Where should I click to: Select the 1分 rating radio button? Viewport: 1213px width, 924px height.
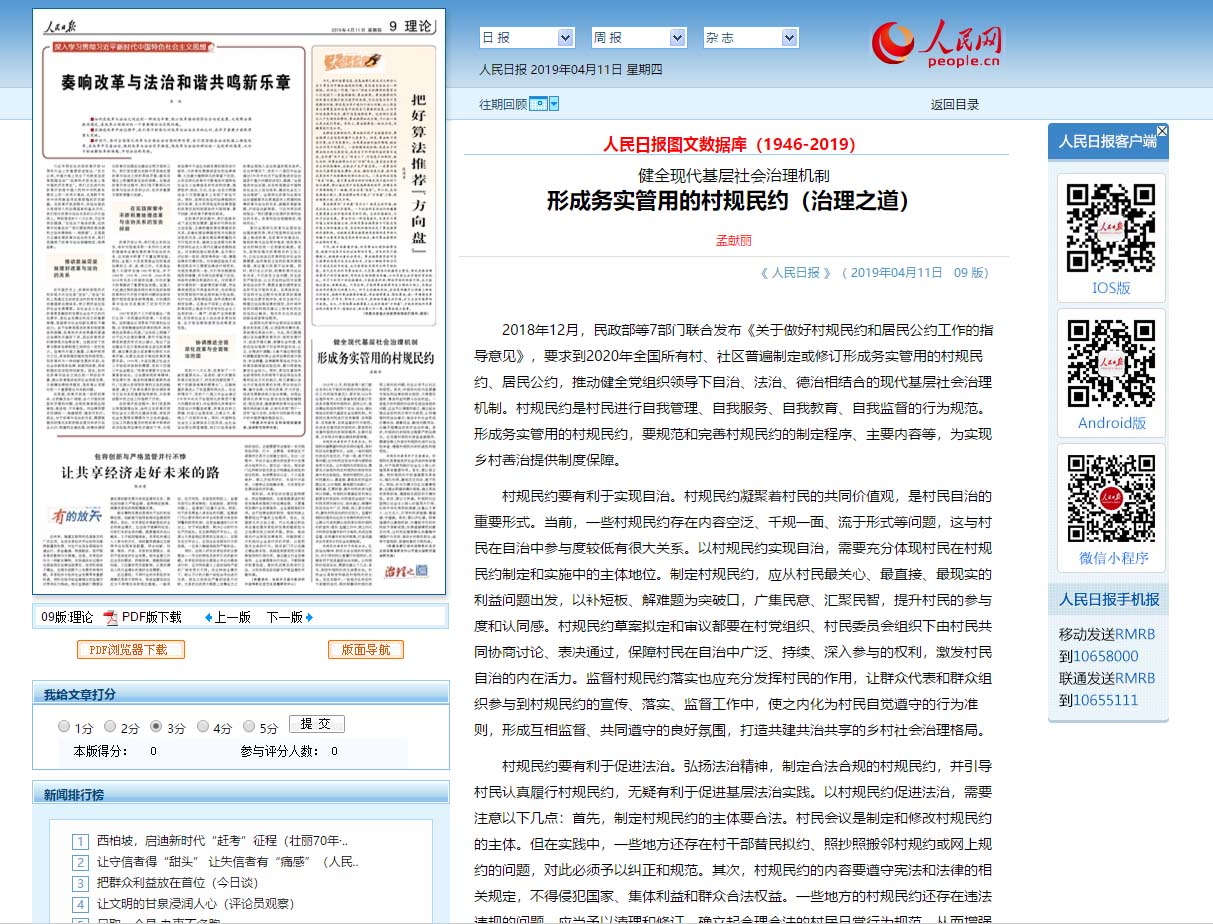point(64,727)
